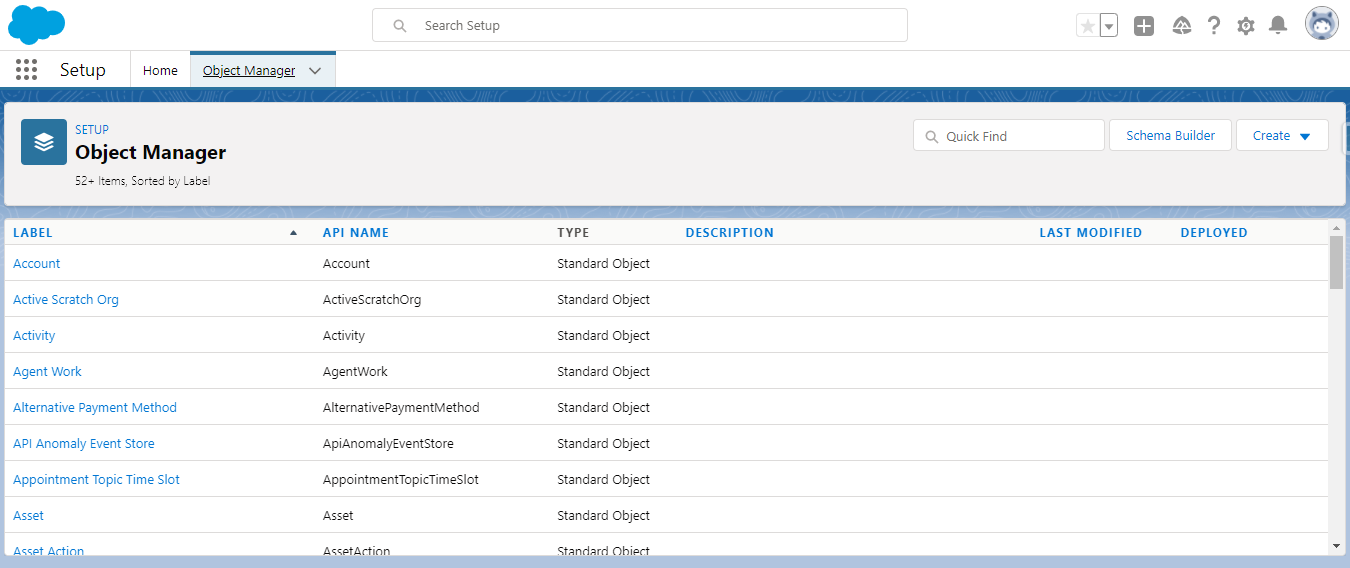Open Alternative Payment Method object
The height and width of the screenshot is (568, 1350).
95,407
